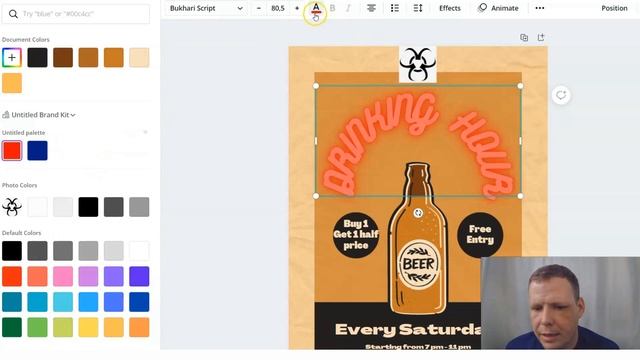
Task: Apply bulleted list formatting
Action: 395,8
